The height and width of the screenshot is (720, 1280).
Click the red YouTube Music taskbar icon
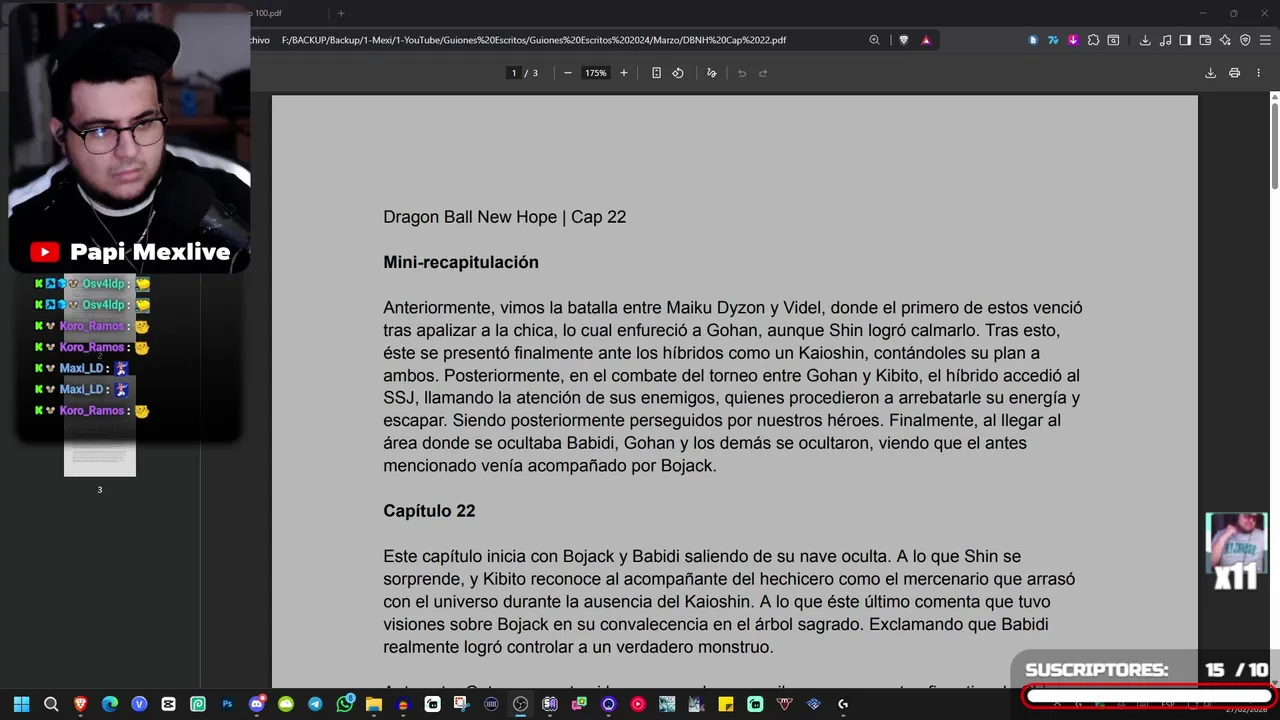(x=638, y=704)
